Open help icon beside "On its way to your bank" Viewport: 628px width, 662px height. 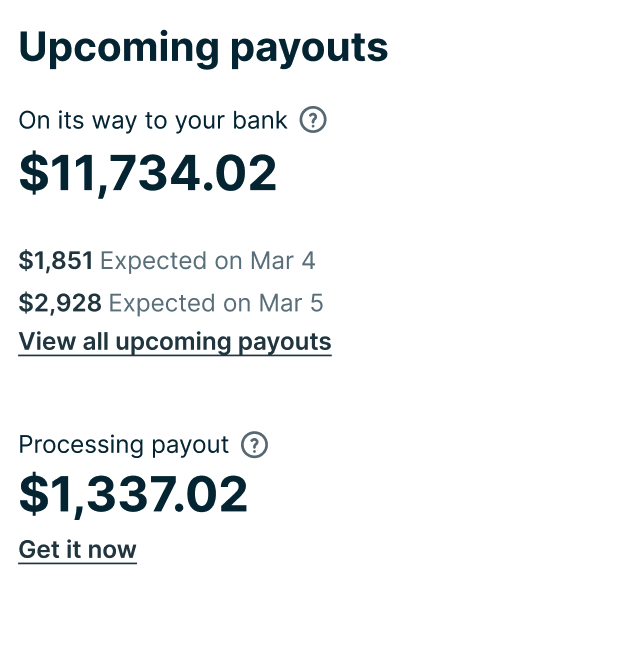(313, 121)
